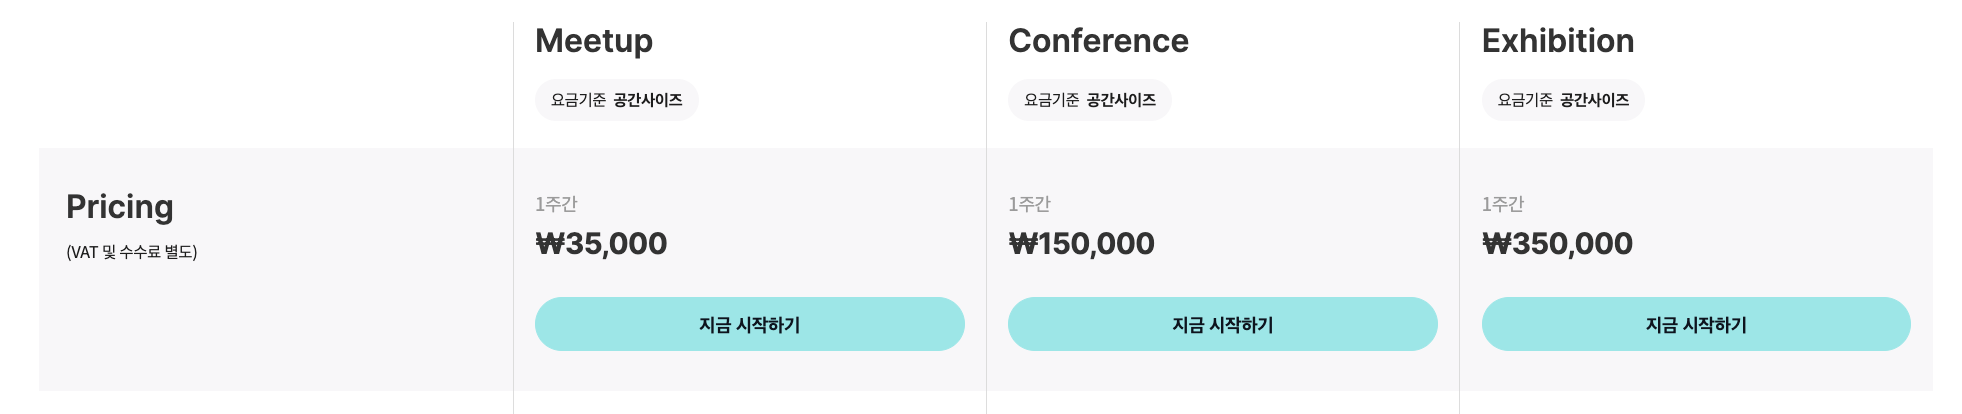Click the Meetup 지금 시작하기 button
1962x414 pixels.
[749, 324]
